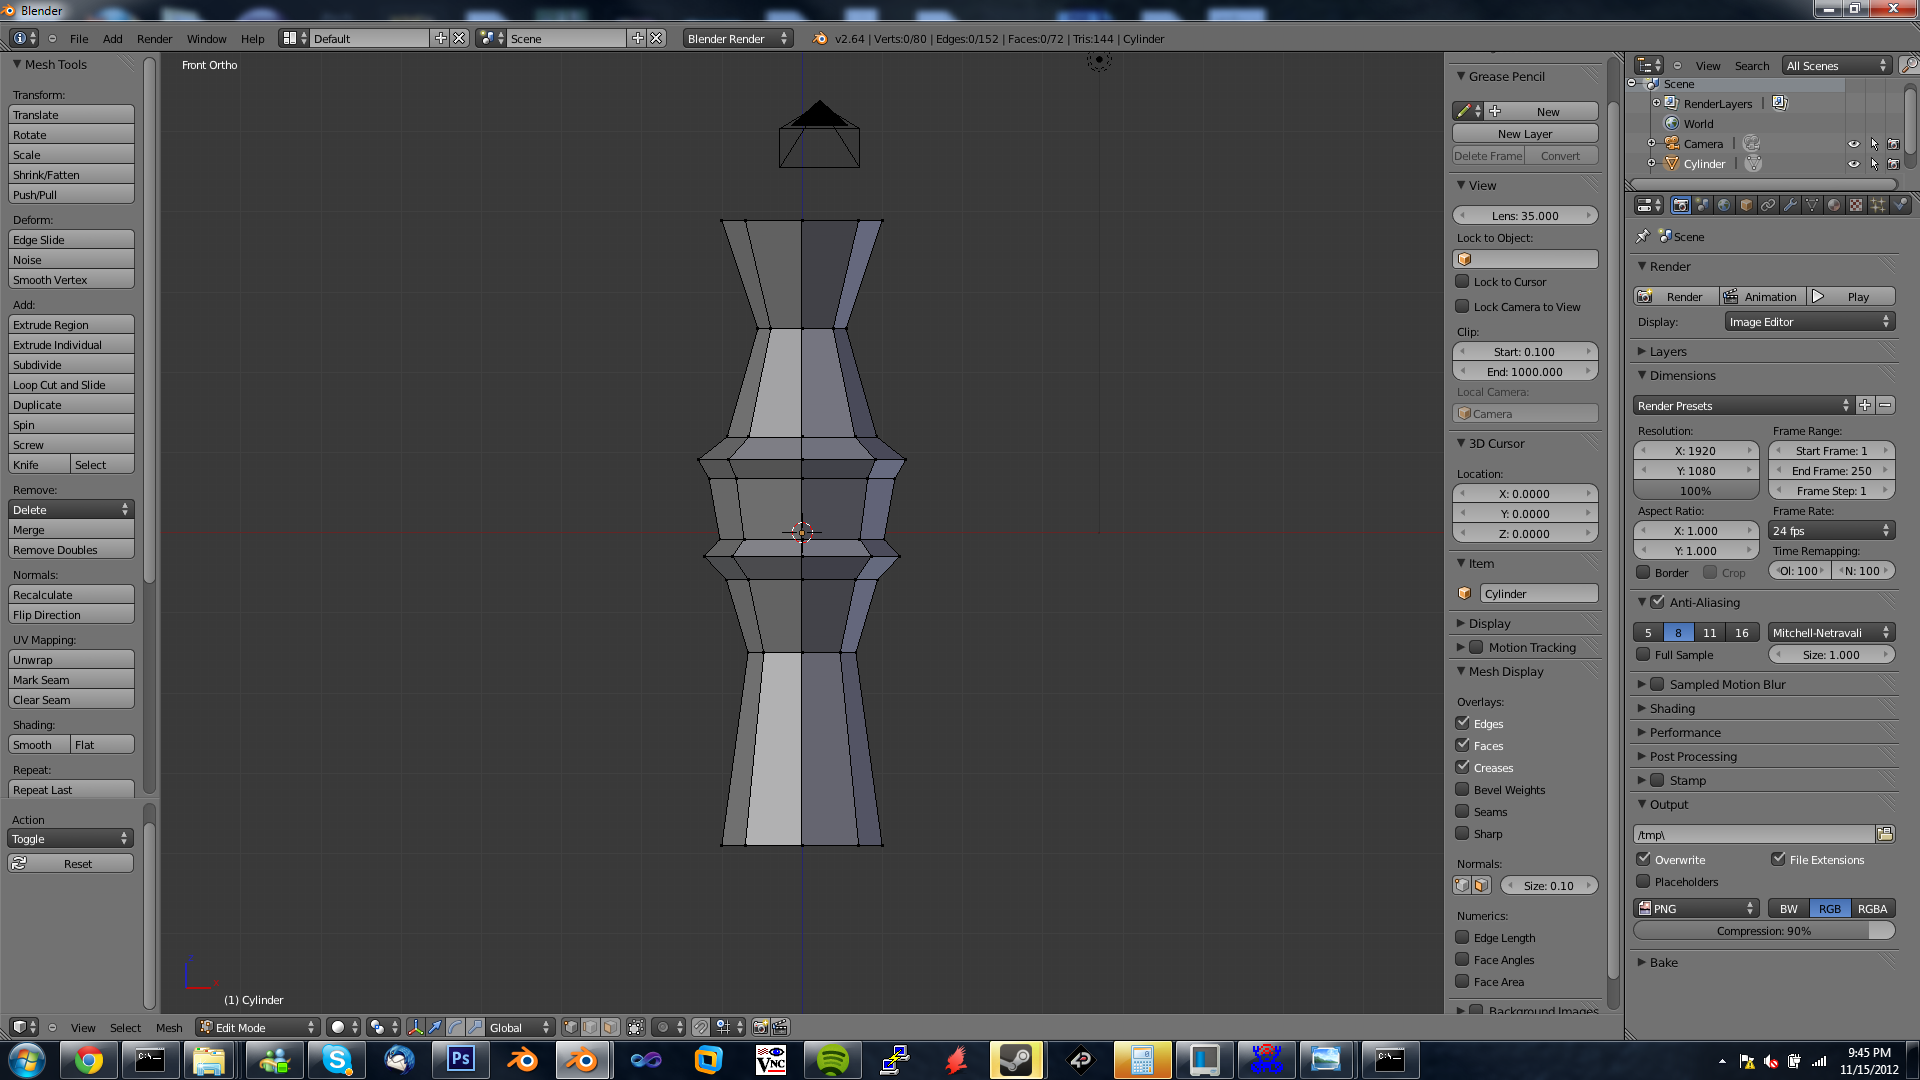The image size is (1920, 1080).
Task: Open the Scene properties tab icon
Action: tap(1702, 205)
